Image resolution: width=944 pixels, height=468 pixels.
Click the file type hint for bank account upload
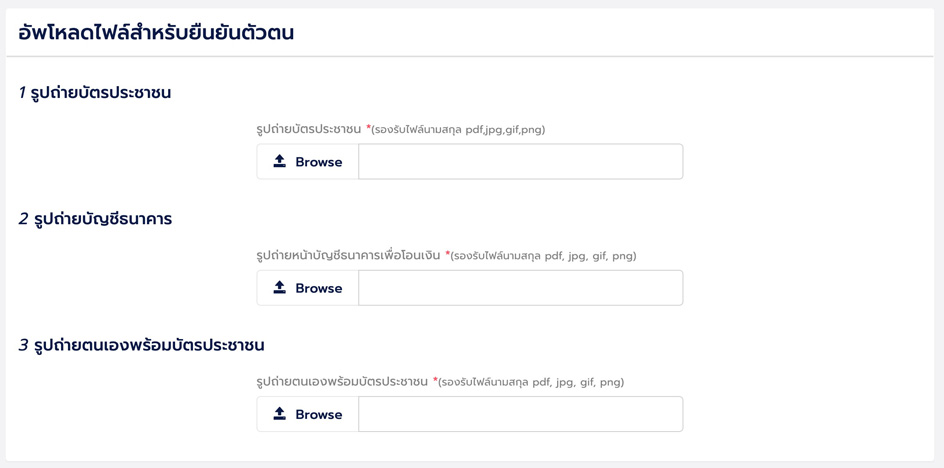coord(544,256)
